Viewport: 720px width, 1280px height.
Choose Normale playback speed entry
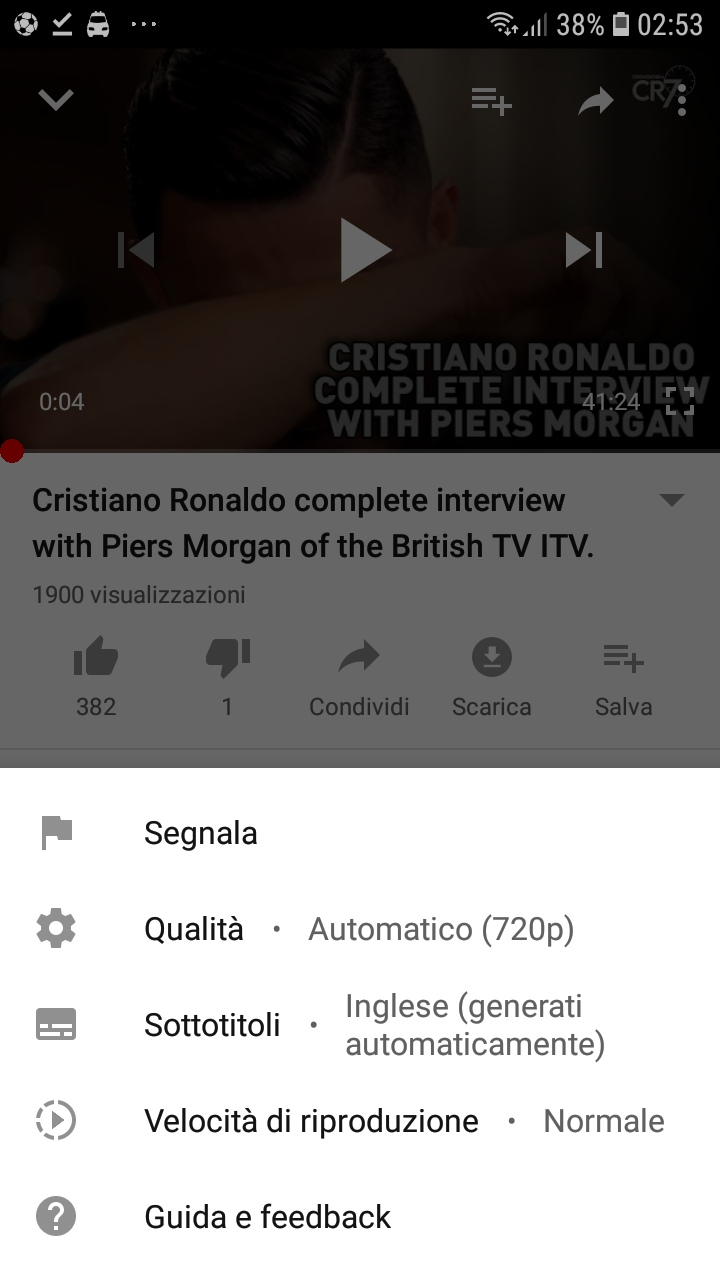tap(604, 1121)
